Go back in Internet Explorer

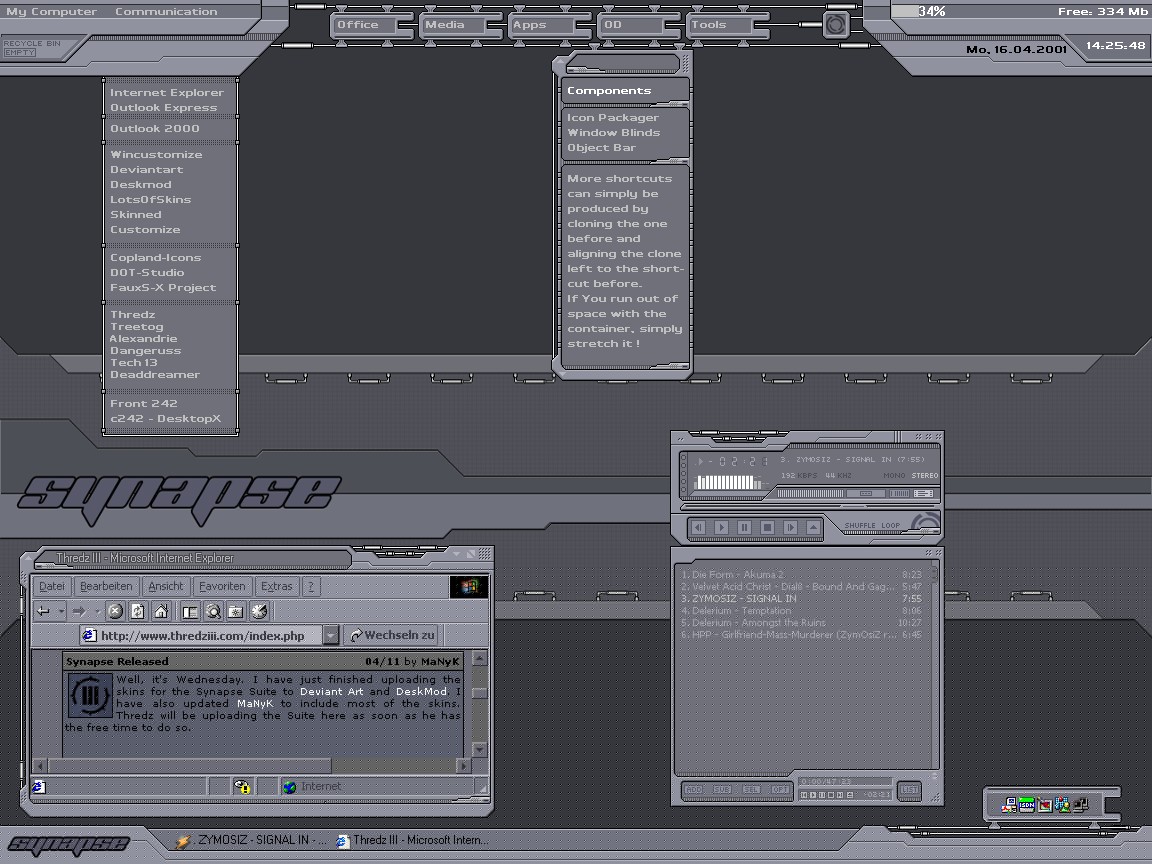click(43, 611)
